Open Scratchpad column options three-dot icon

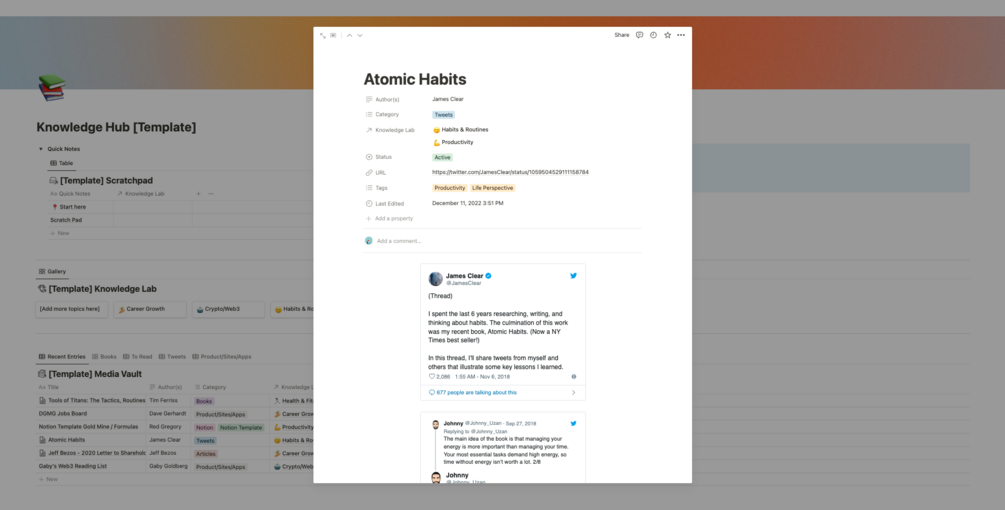[x=211, y=193]
